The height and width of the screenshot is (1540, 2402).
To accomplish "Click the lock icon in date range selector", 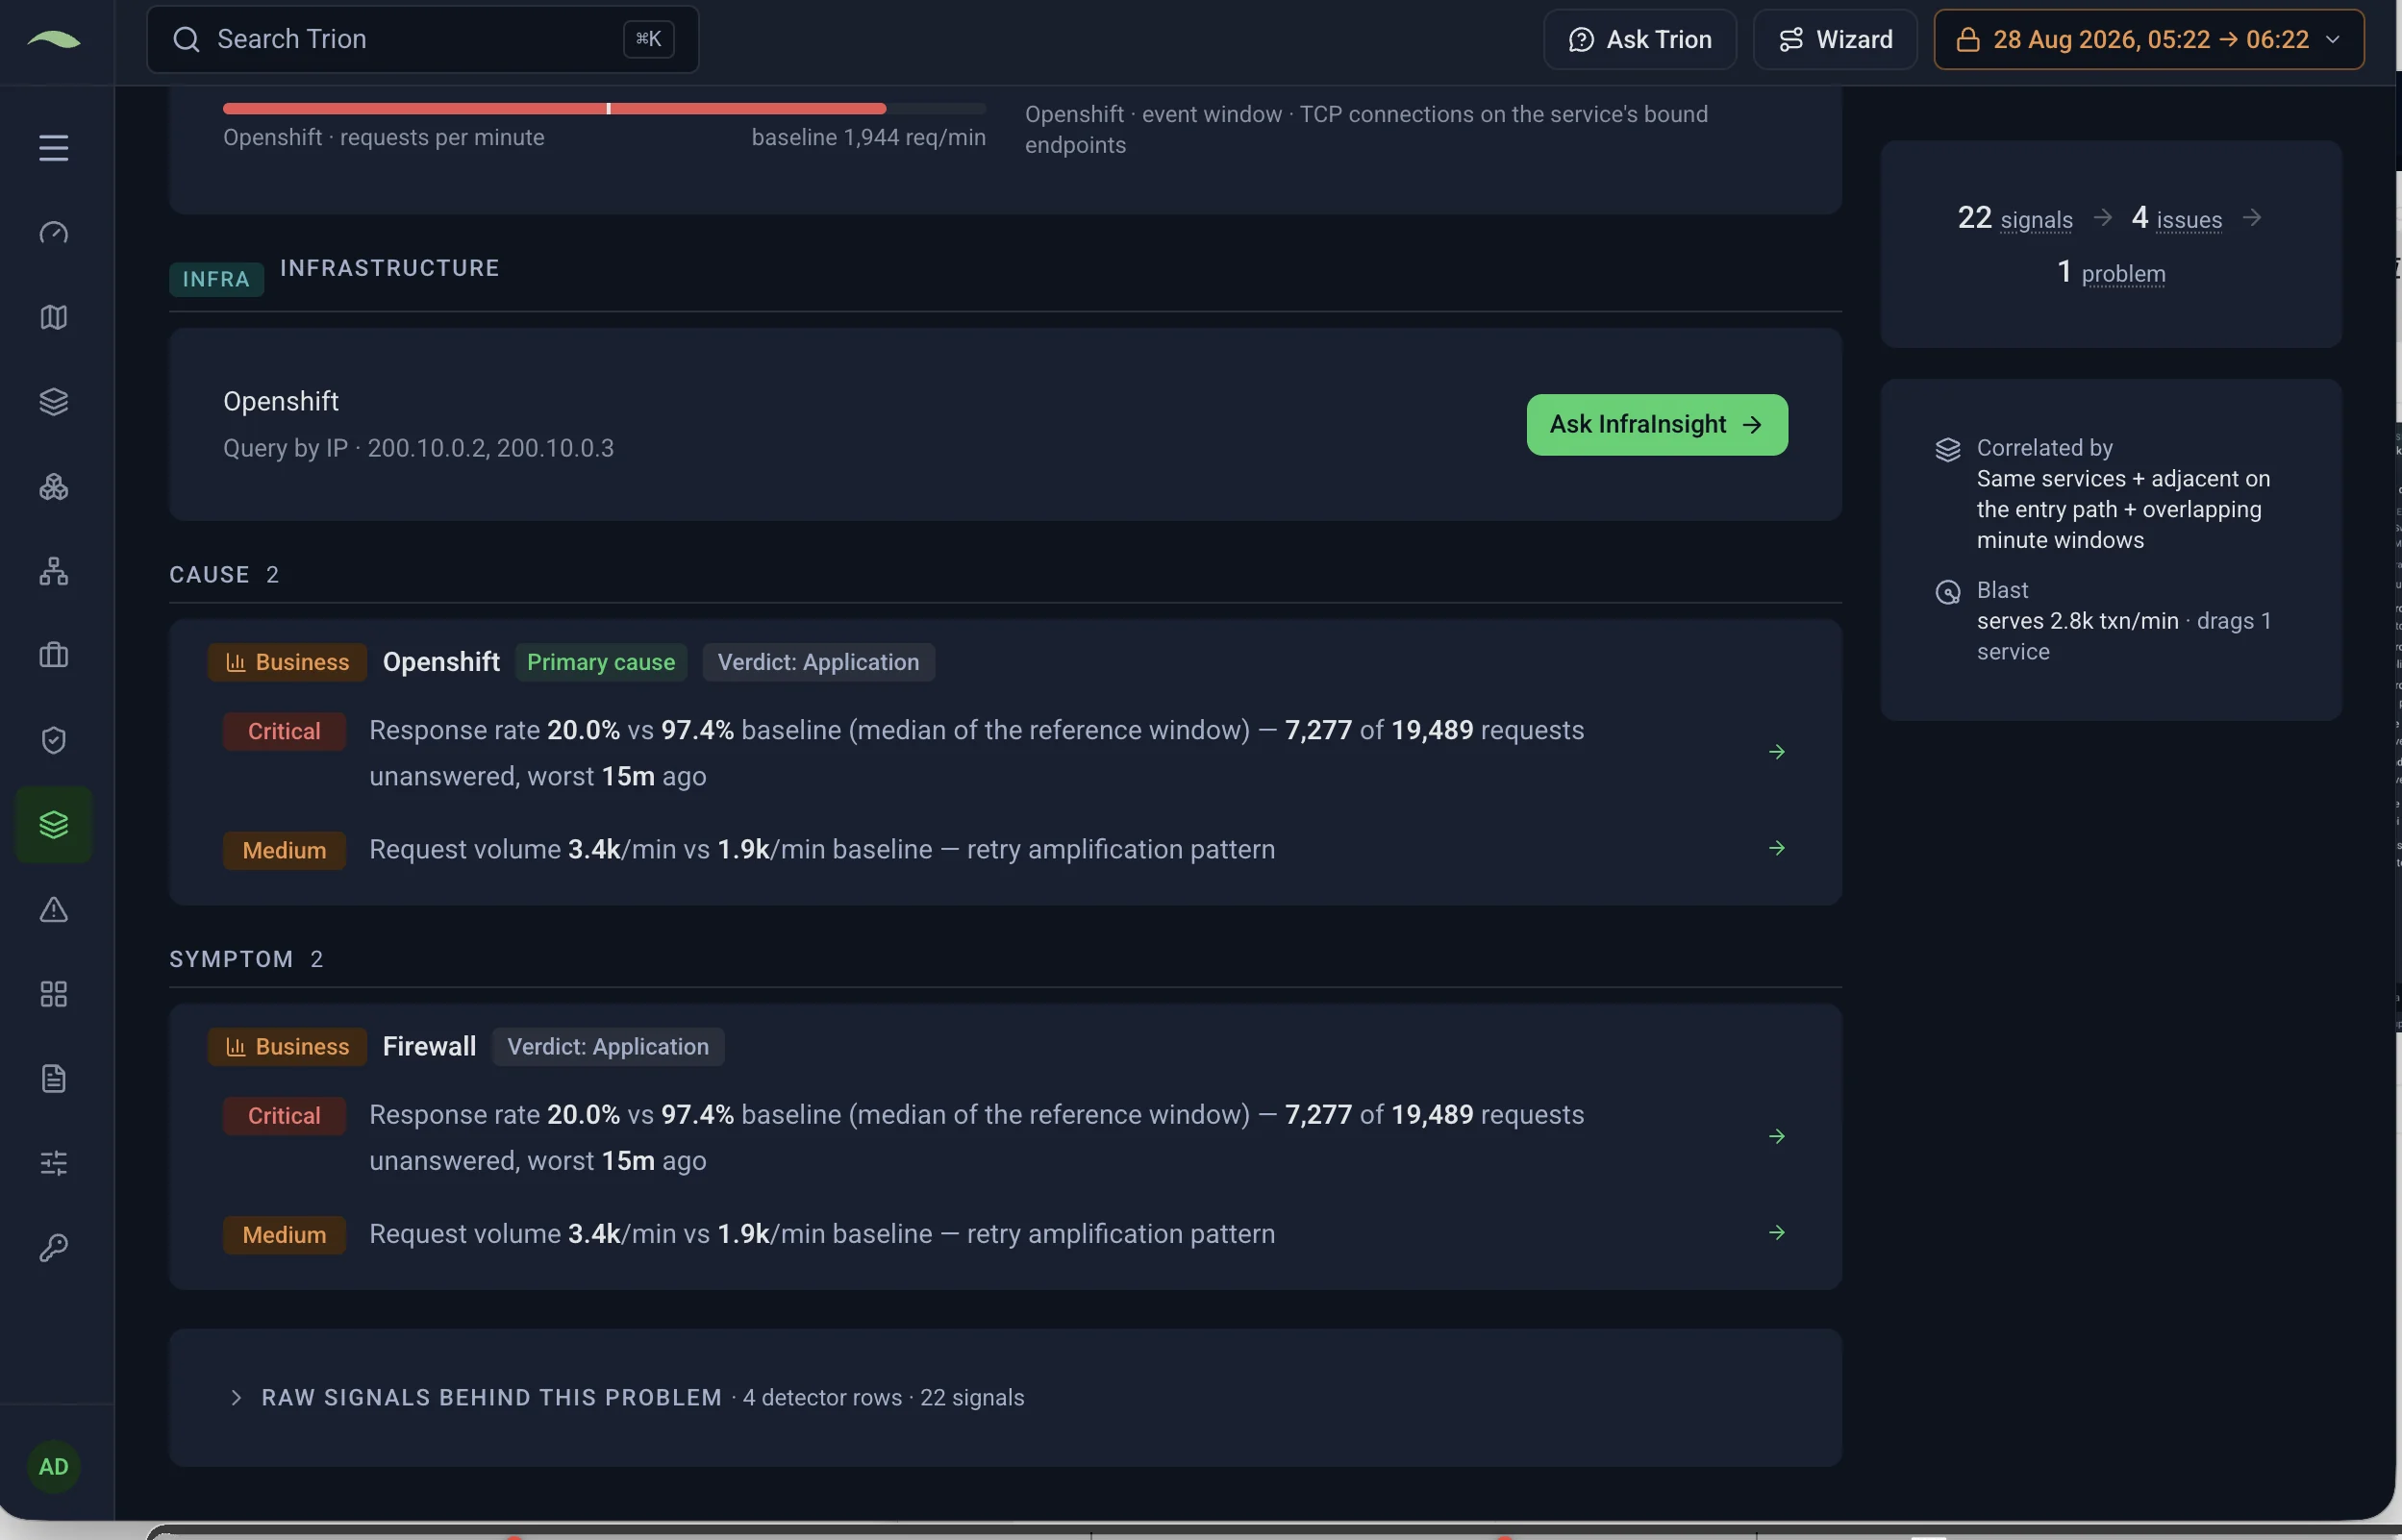I will 1968,39.
